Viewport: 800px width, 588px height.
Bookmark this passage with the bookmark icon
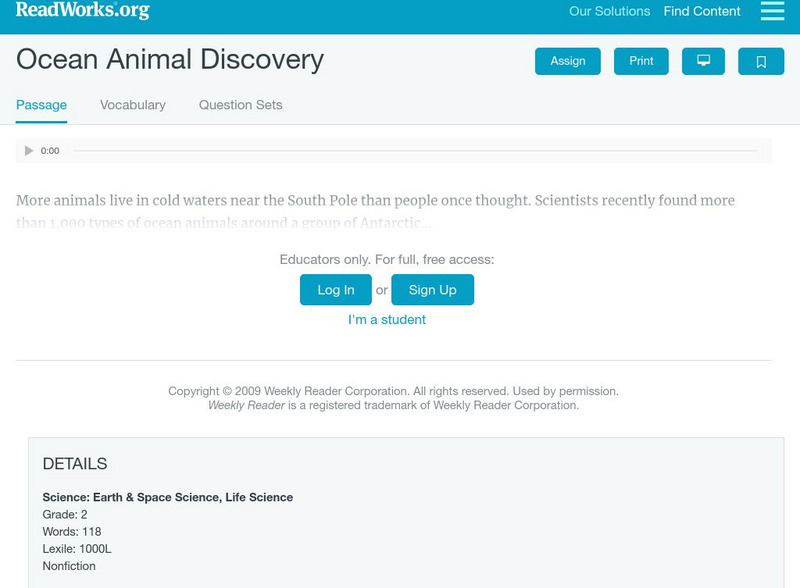pos(761,61)
